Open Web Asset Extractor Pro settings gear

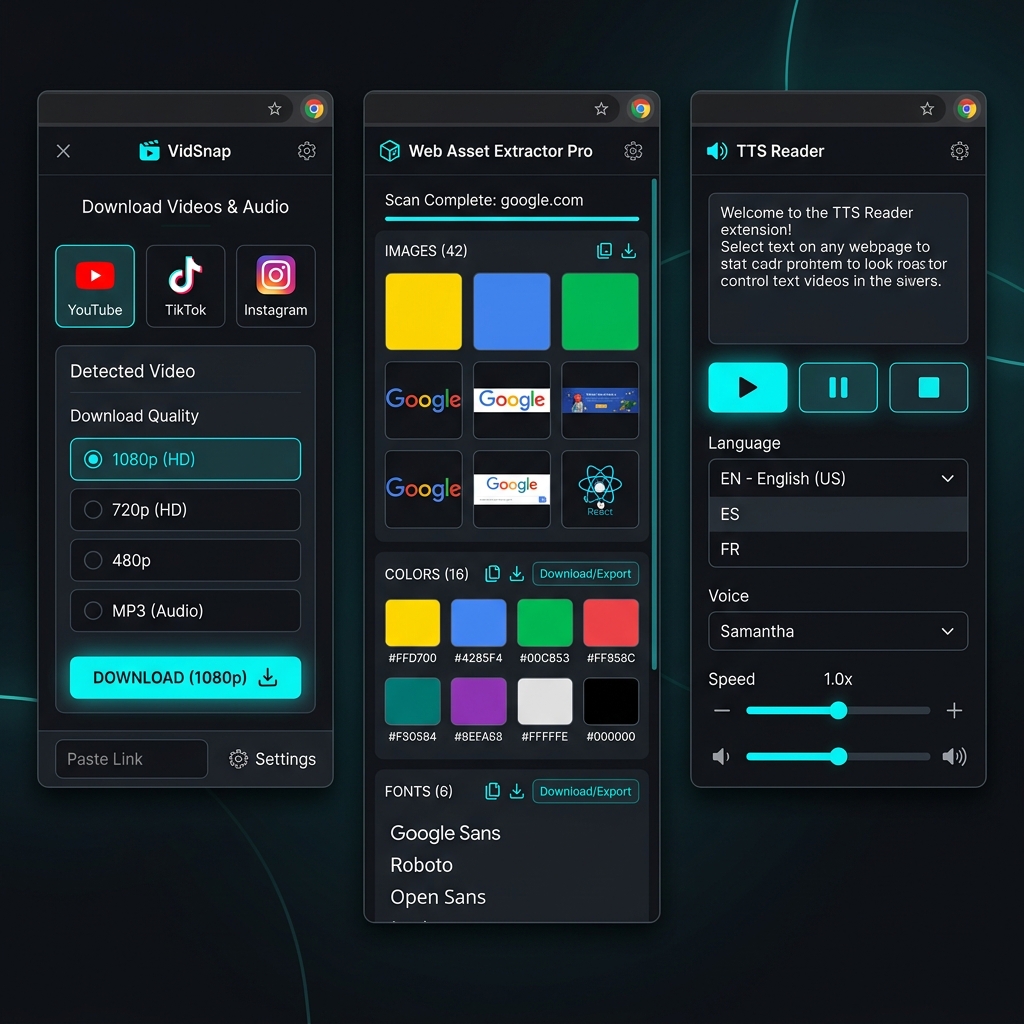pyautogui.click(x=633, y=151)
